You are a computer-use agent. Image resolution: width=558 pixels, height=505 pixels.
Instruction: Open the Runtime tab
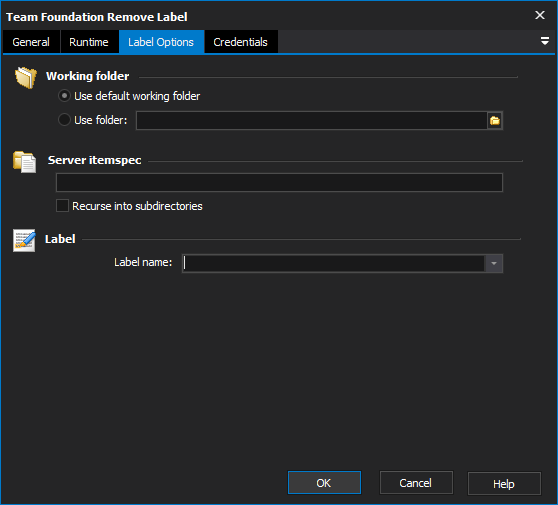(x=89, y=42)
